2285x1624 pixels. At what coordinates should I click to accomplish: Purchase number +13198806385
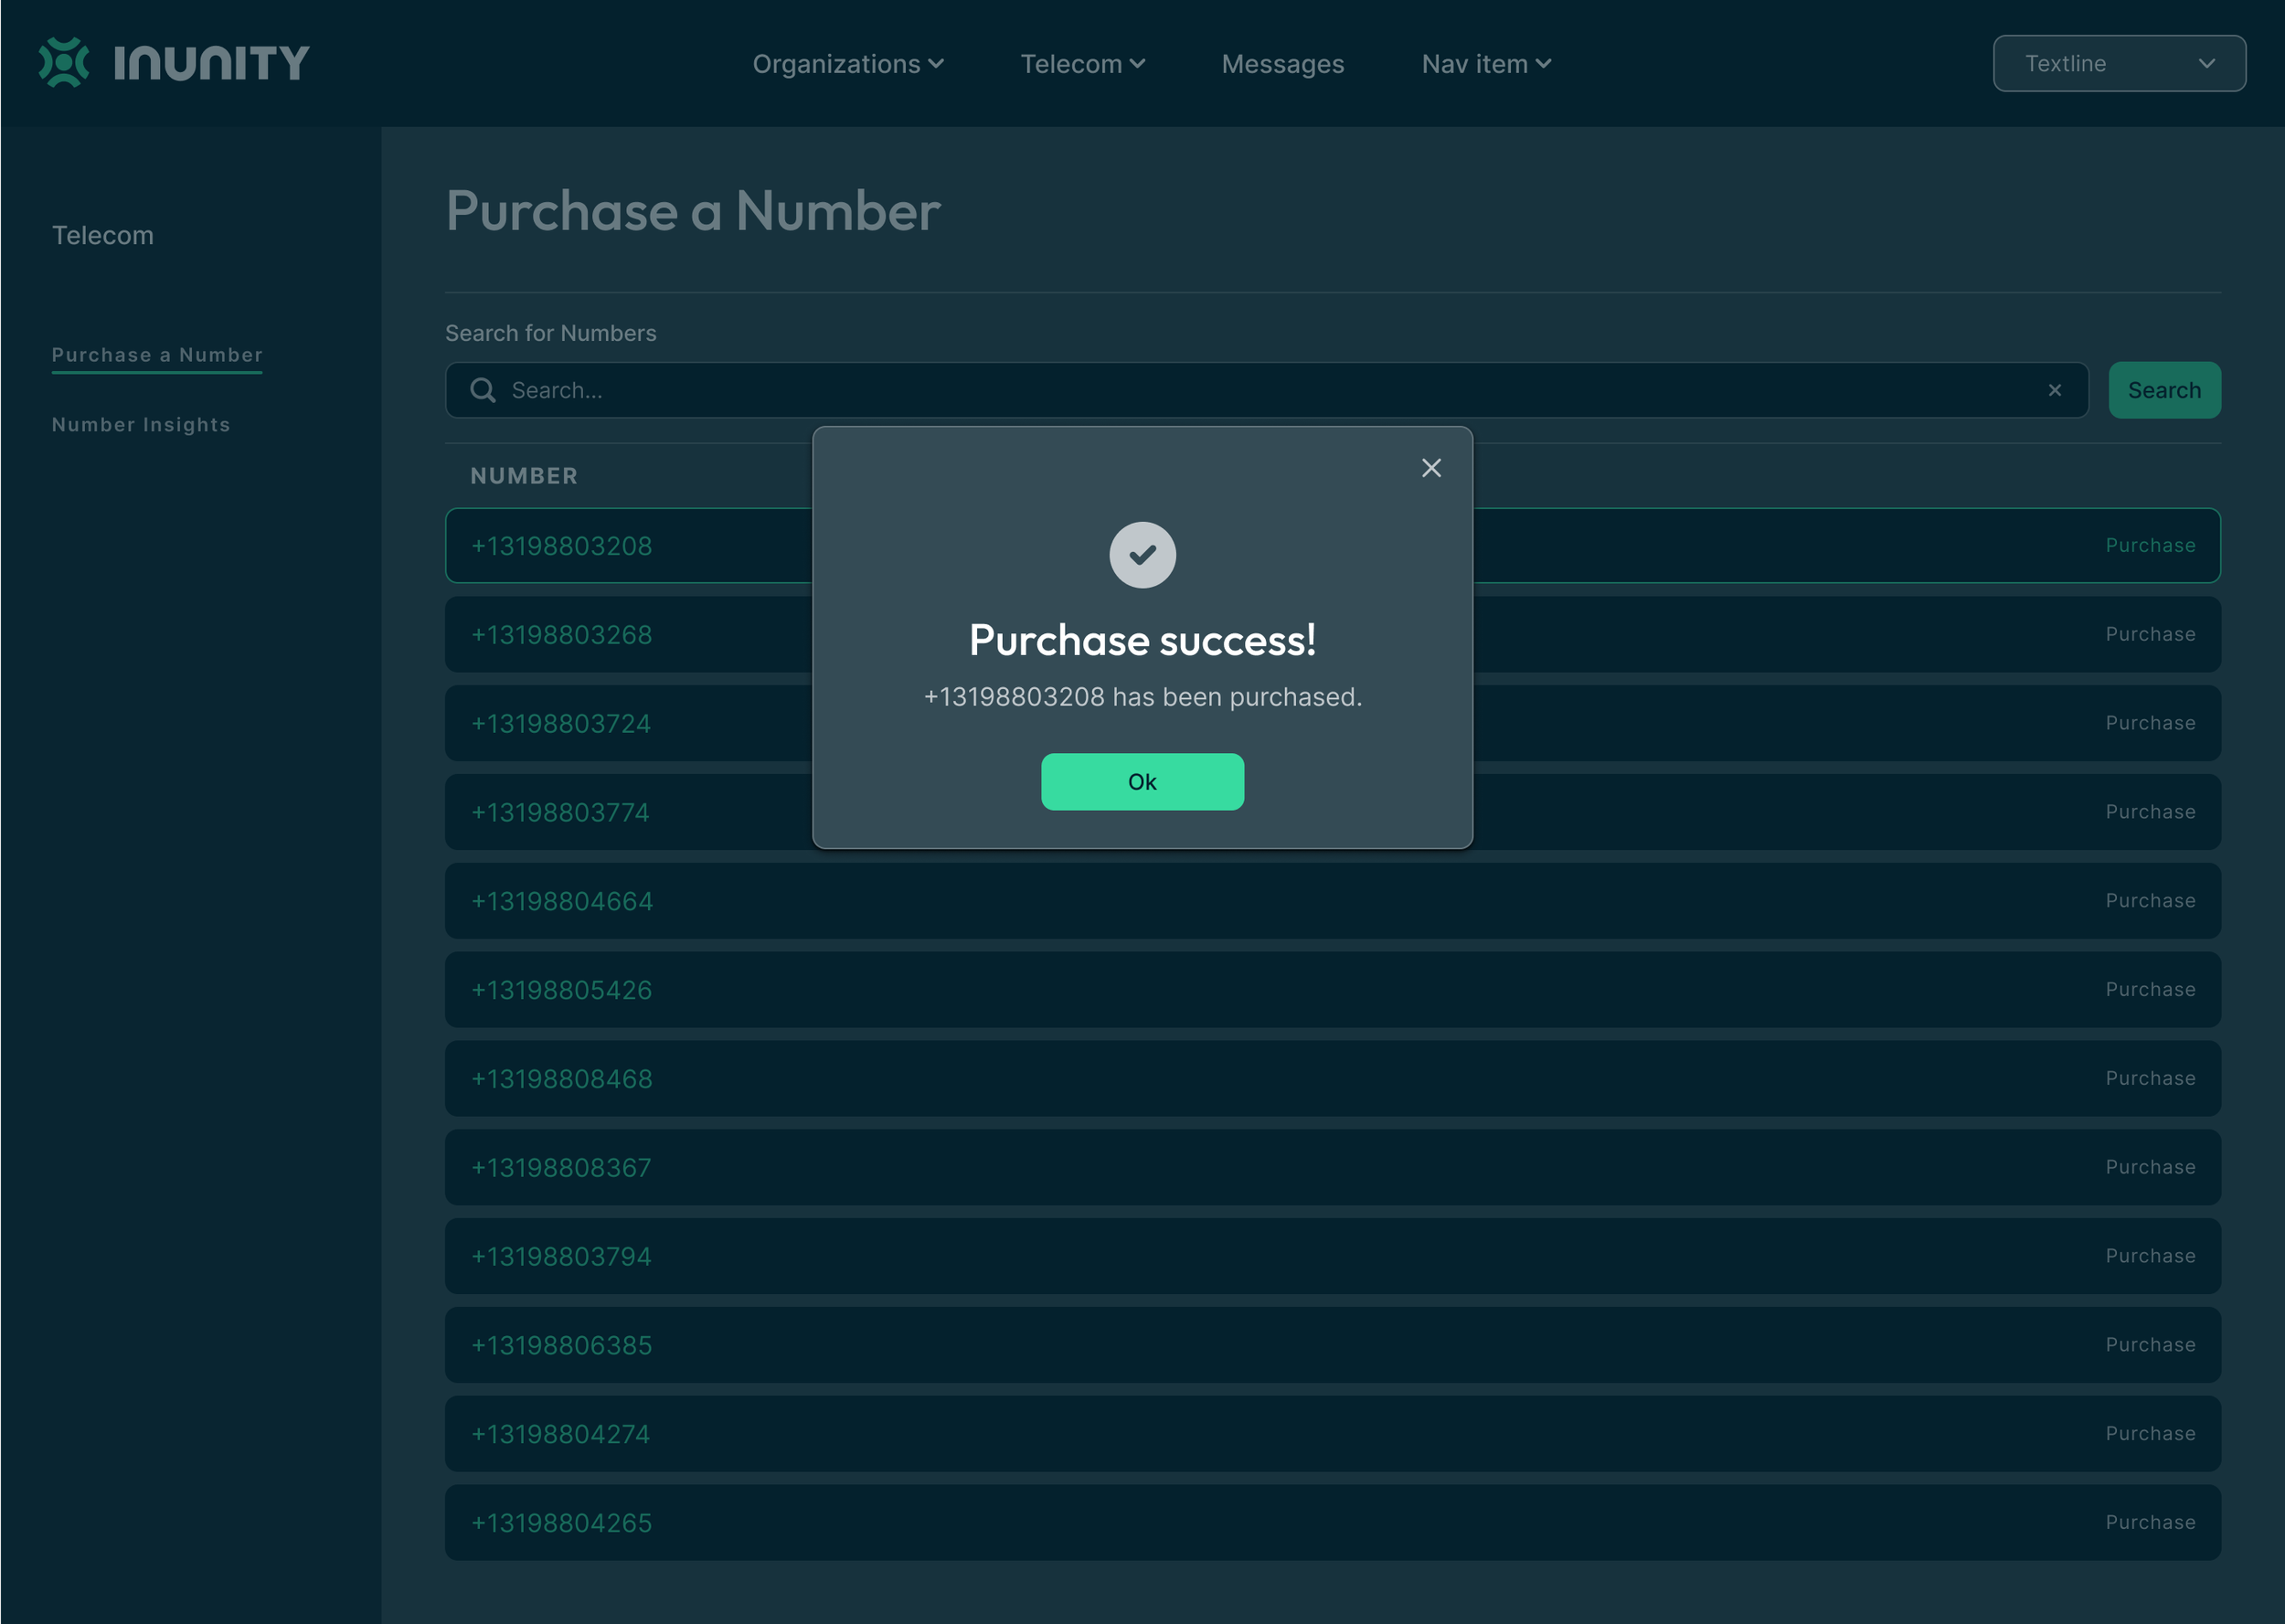pyautogui.click(x=2149, y=1345)
